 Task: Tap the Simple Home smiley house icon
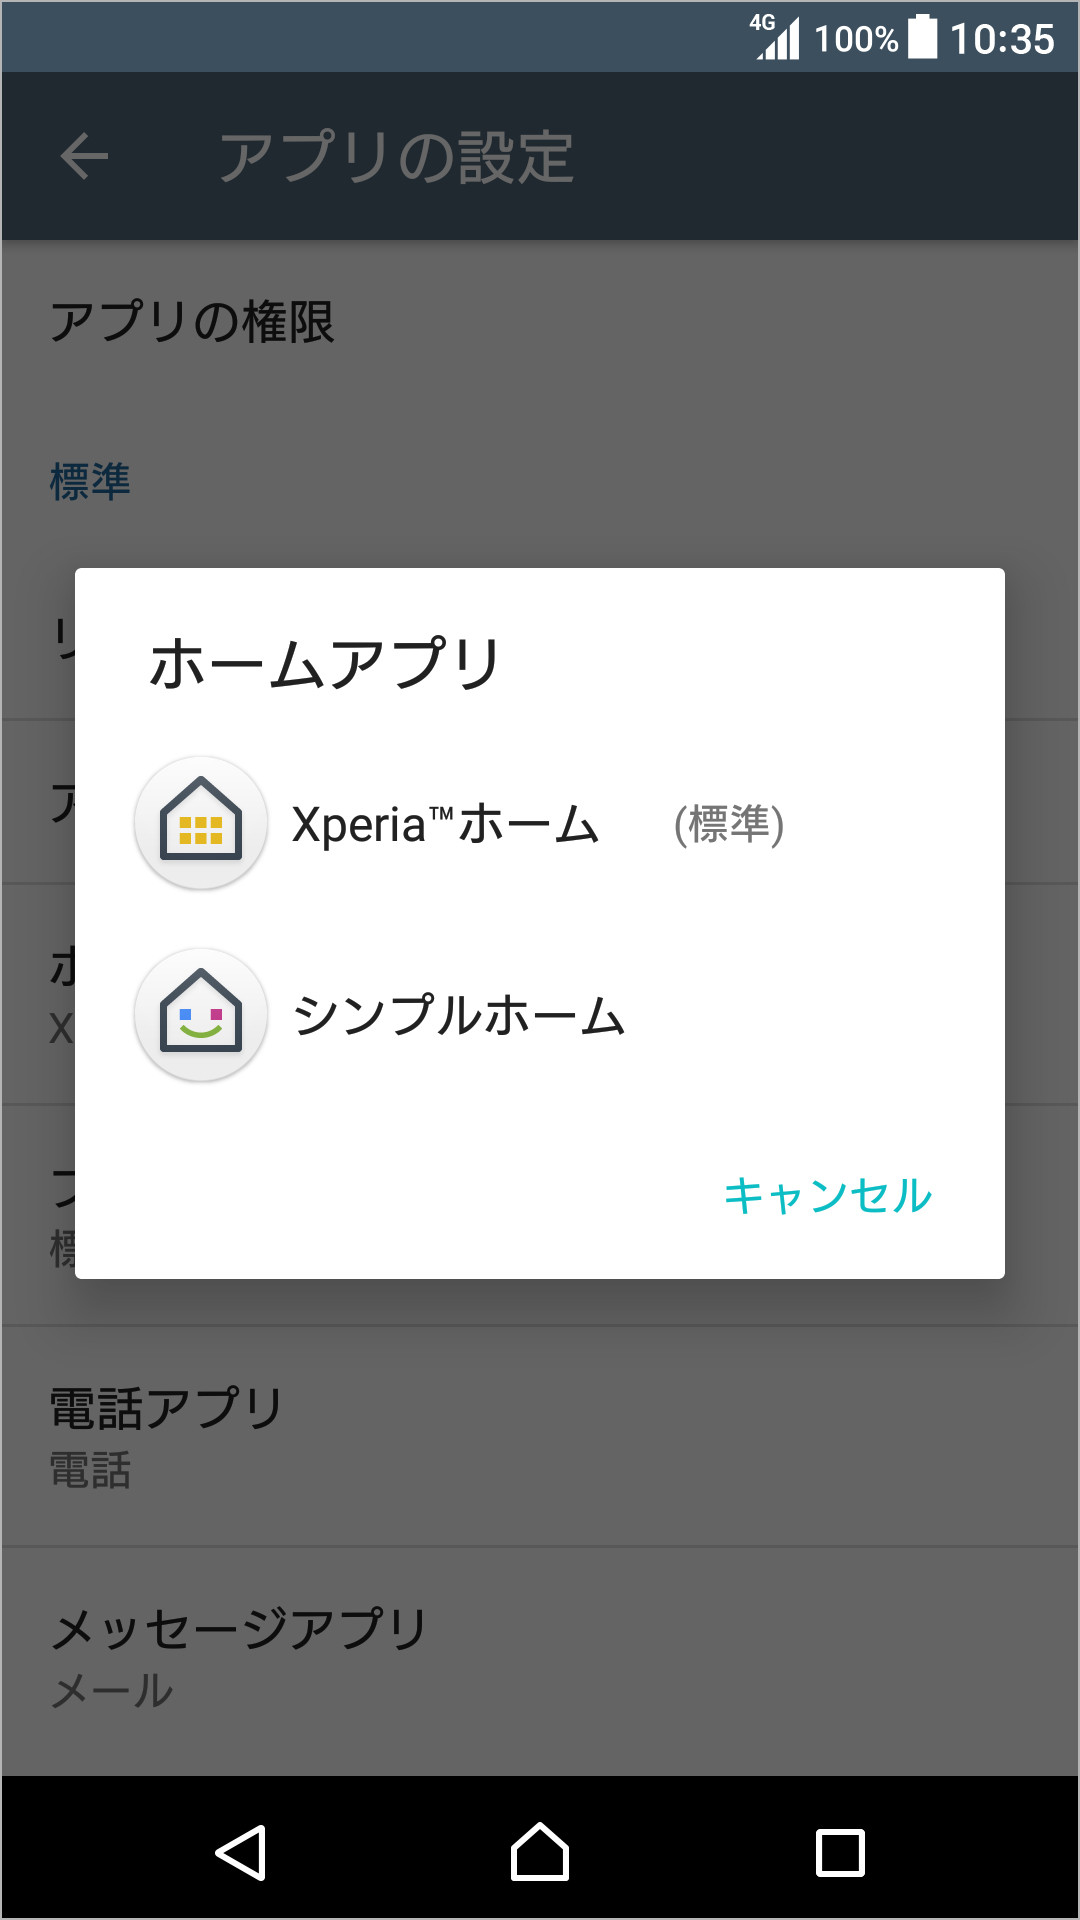(201, 1015)
